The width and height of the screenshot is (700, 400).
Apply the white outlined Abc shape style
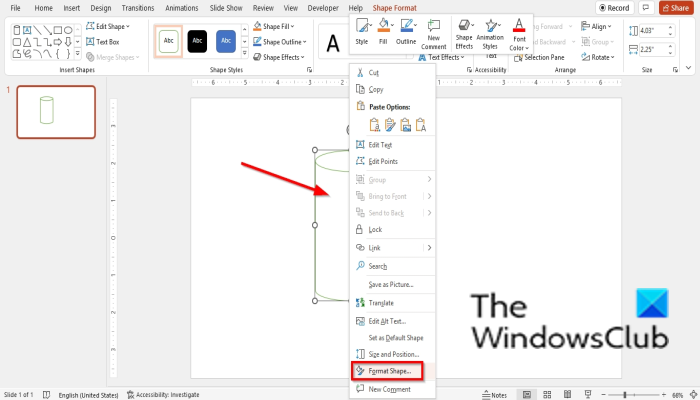[168, 41]
